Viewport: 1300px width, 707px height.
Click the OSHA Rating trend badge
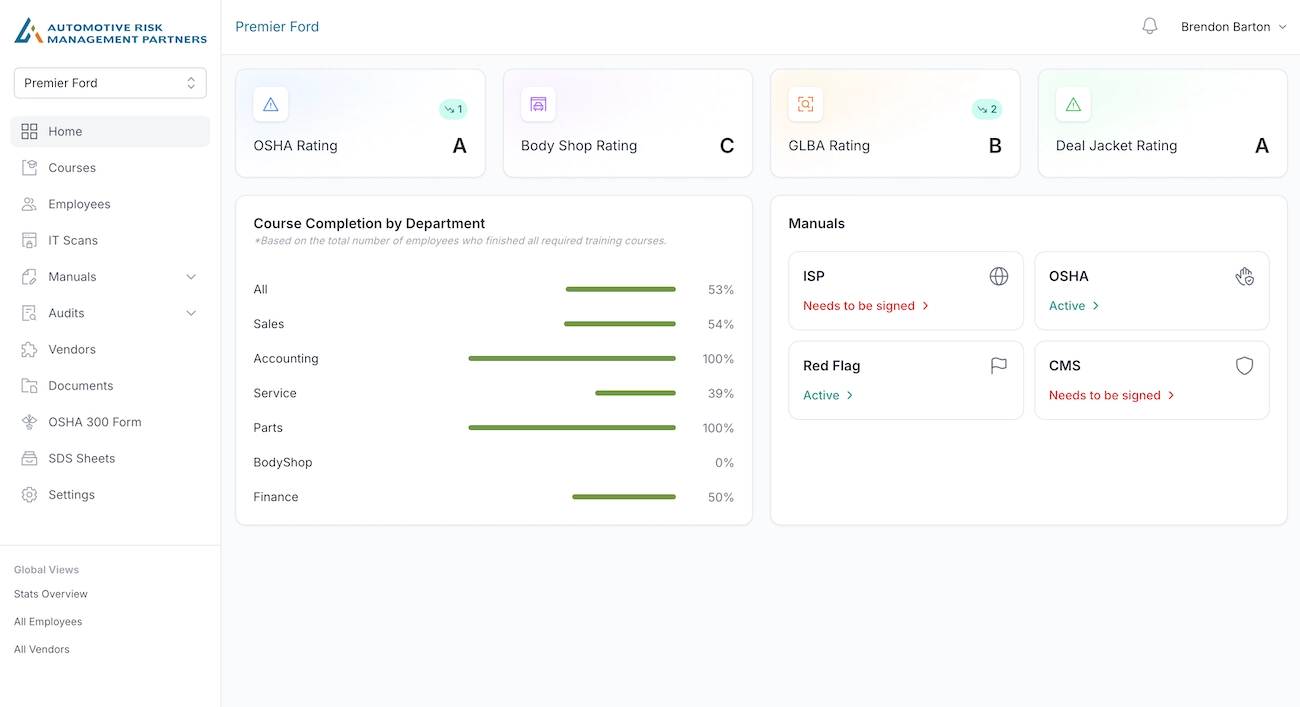tap(453, 109)
